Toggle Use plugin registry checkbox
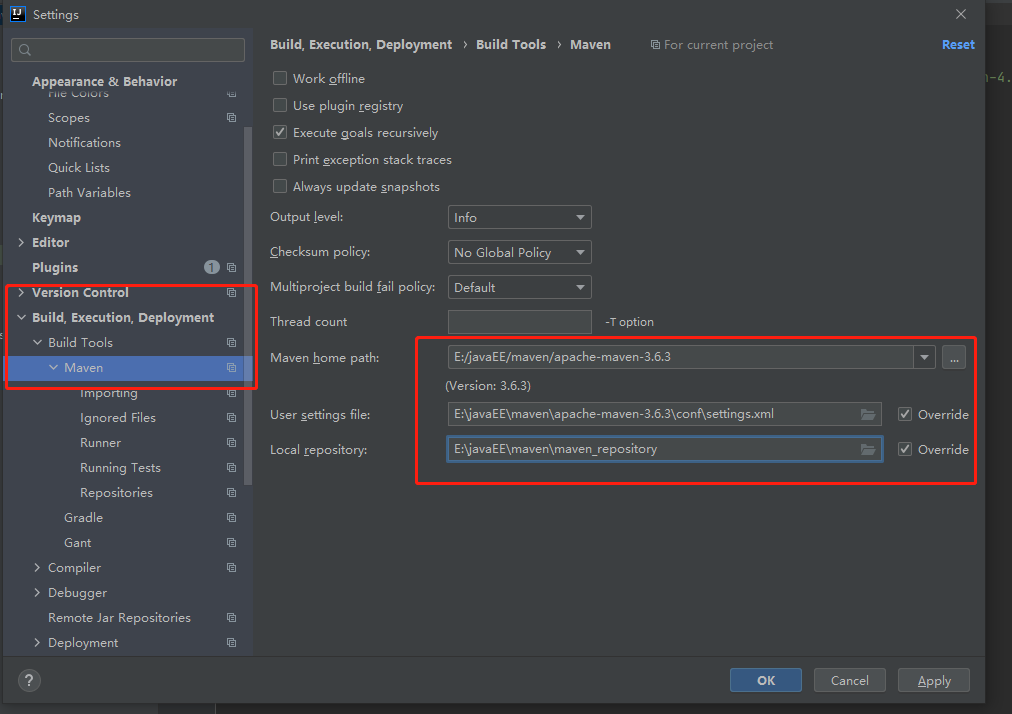 [280, 105]
